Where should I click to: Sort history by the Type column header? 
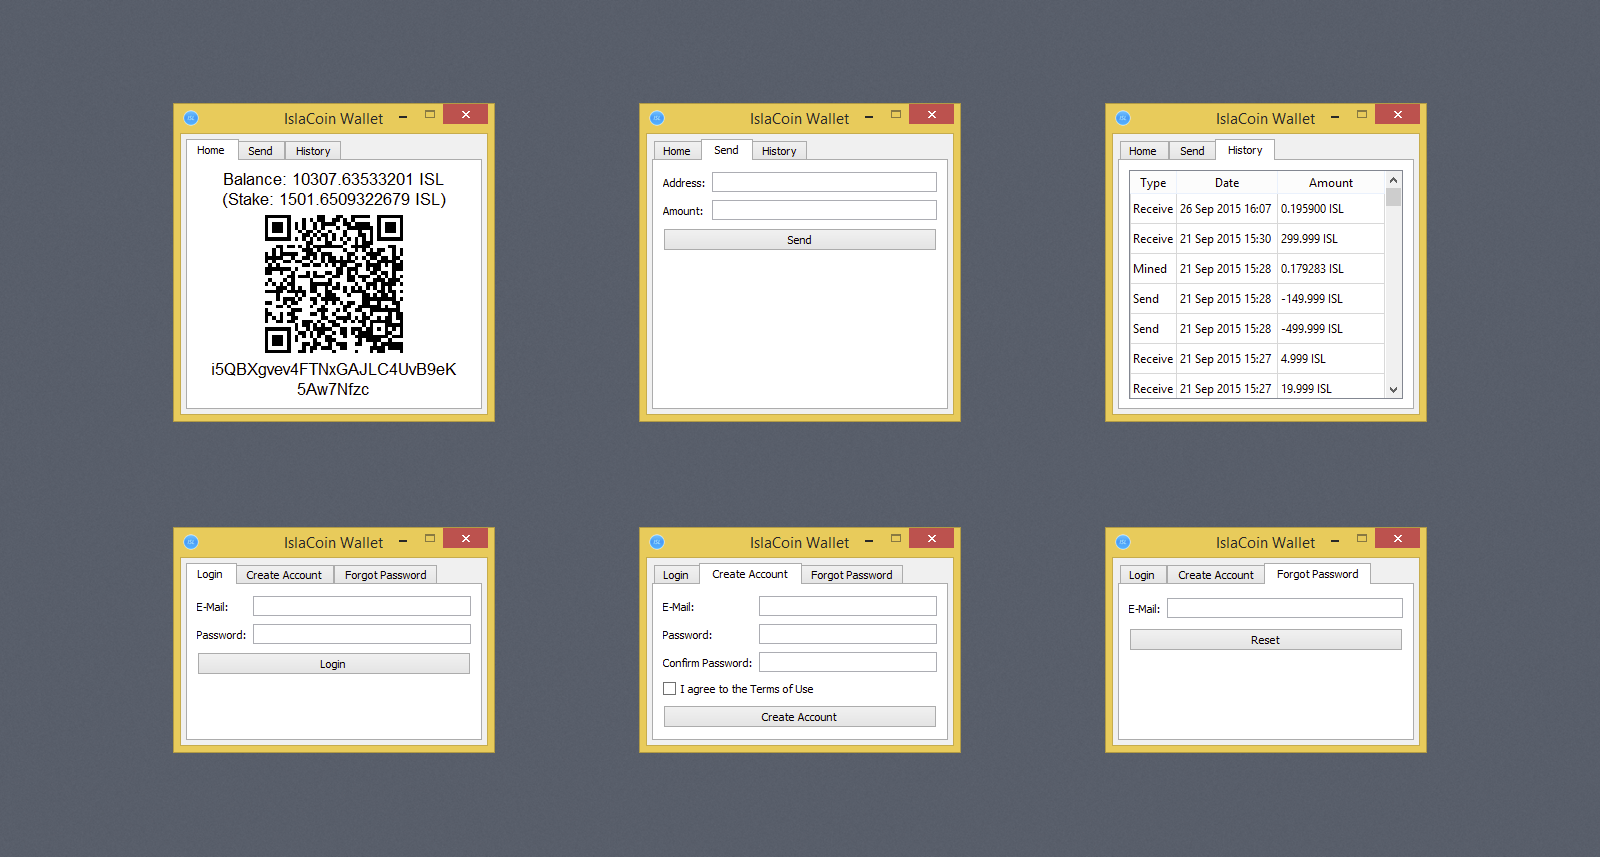click(1153, 183)
